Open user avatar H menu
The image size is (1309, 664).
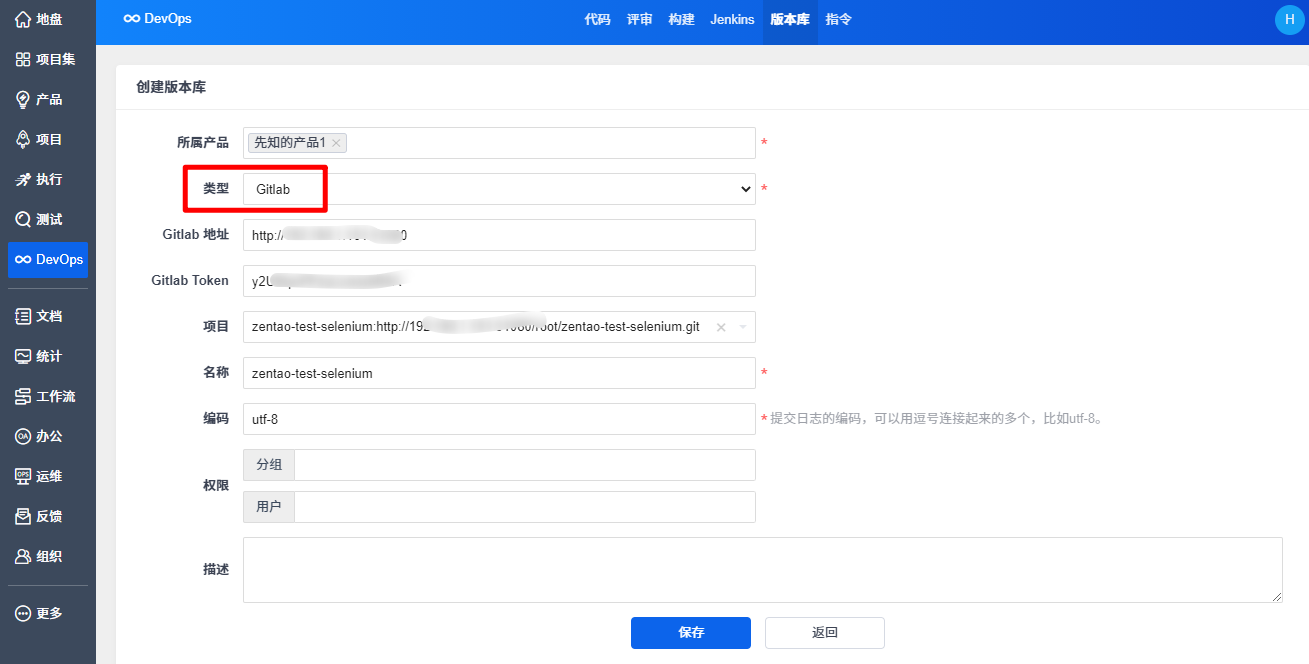[x=1289, y=19]
